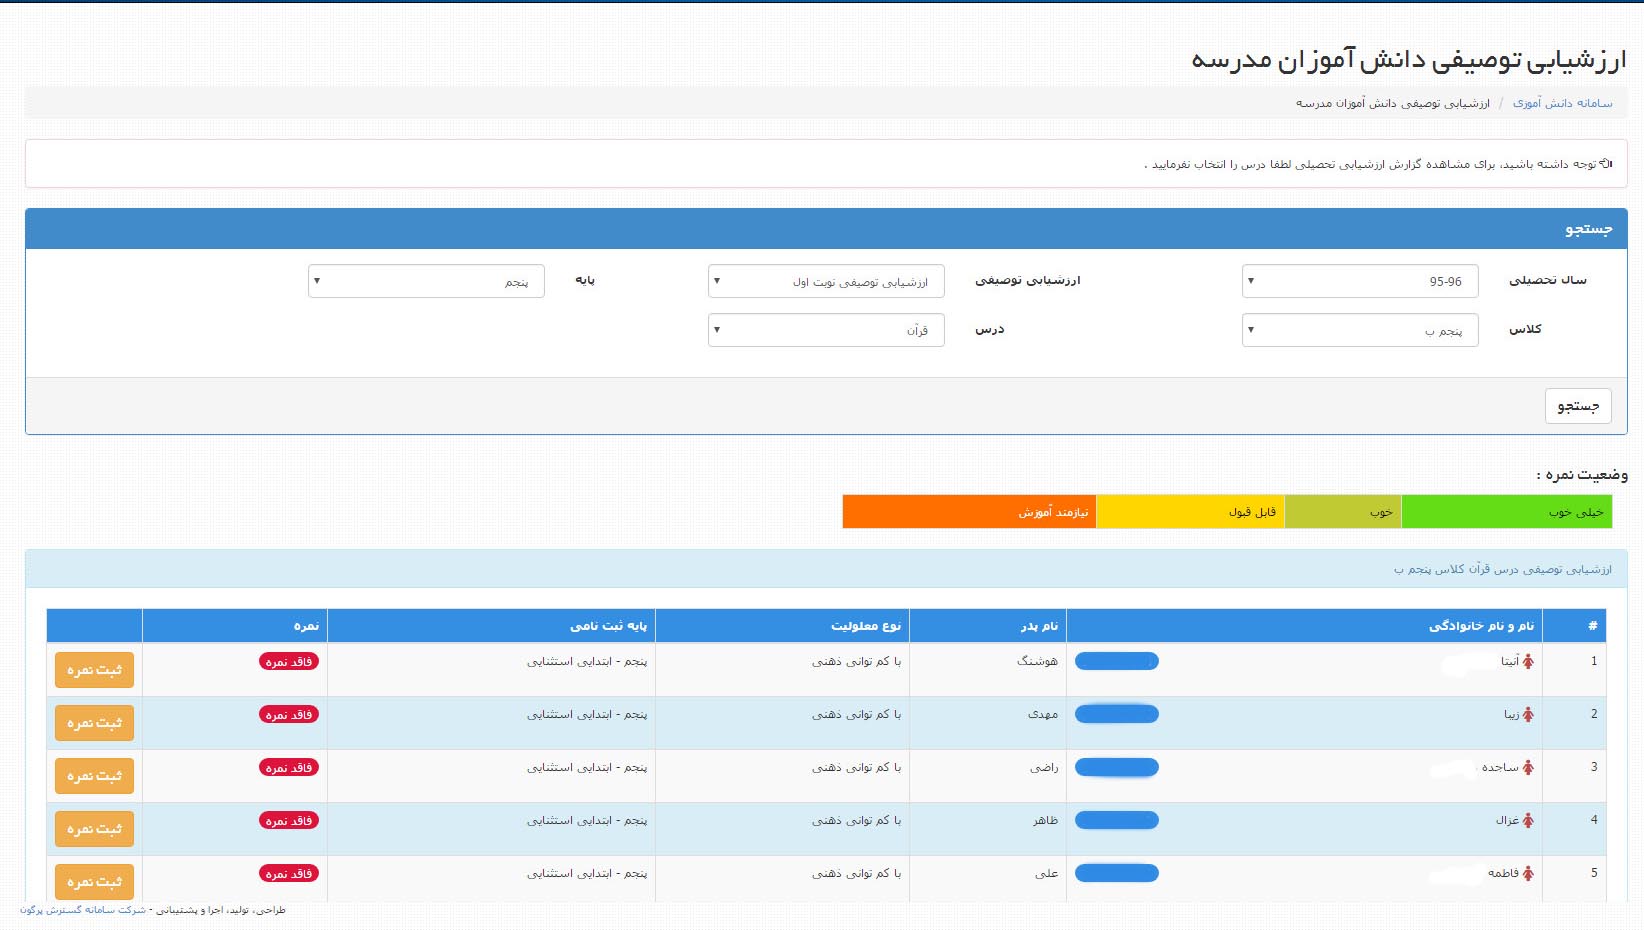
Task: Click the فاقد نمره badge in row 4
Action: coord(289,820)
